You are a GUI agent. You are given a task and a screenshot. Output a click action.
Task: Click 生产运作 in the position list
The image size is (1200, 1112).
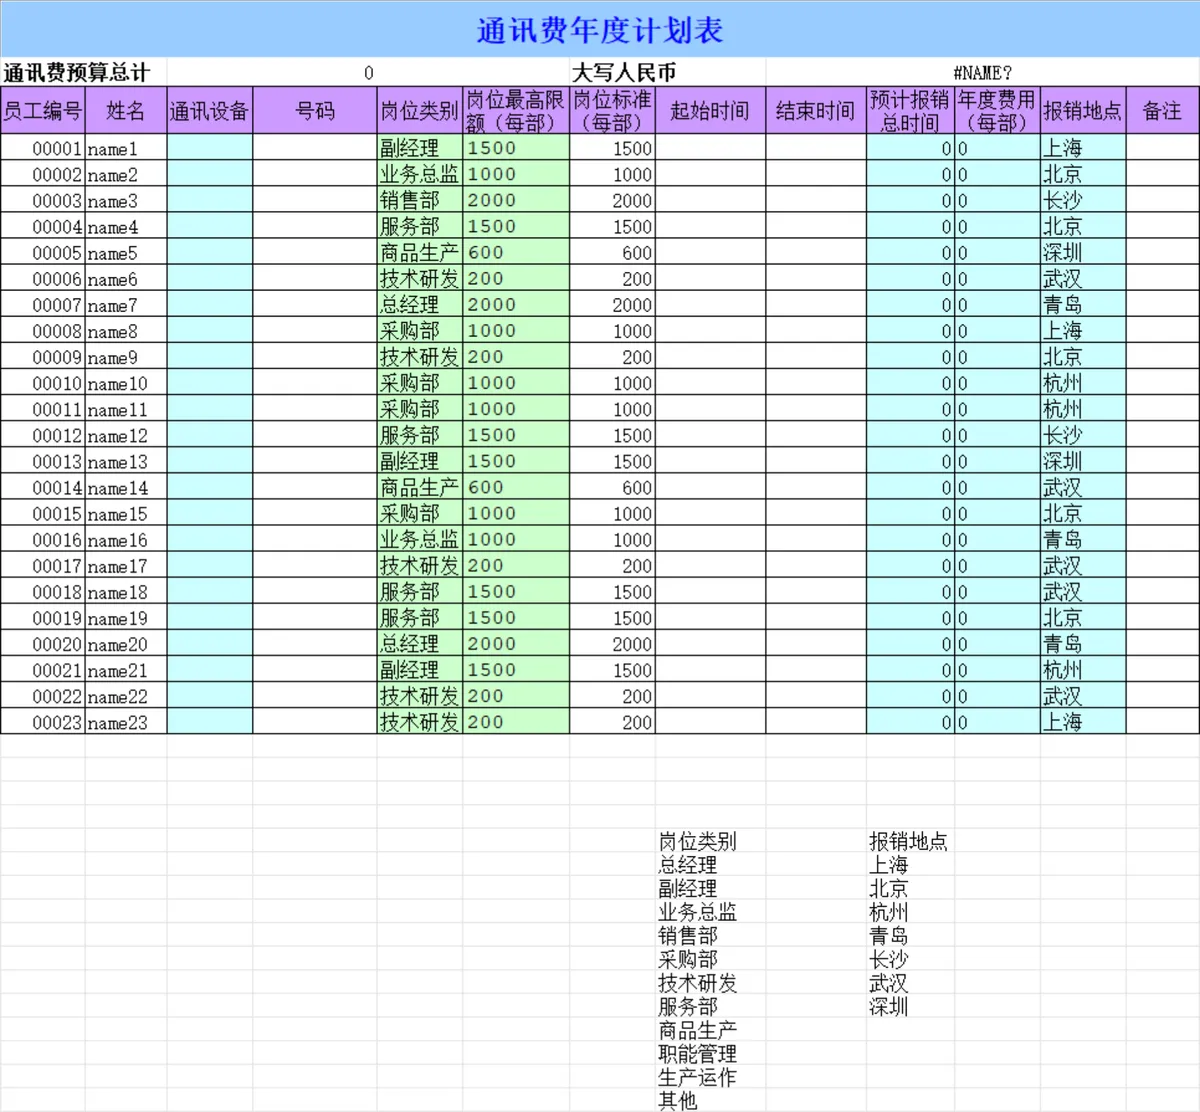697,1077
